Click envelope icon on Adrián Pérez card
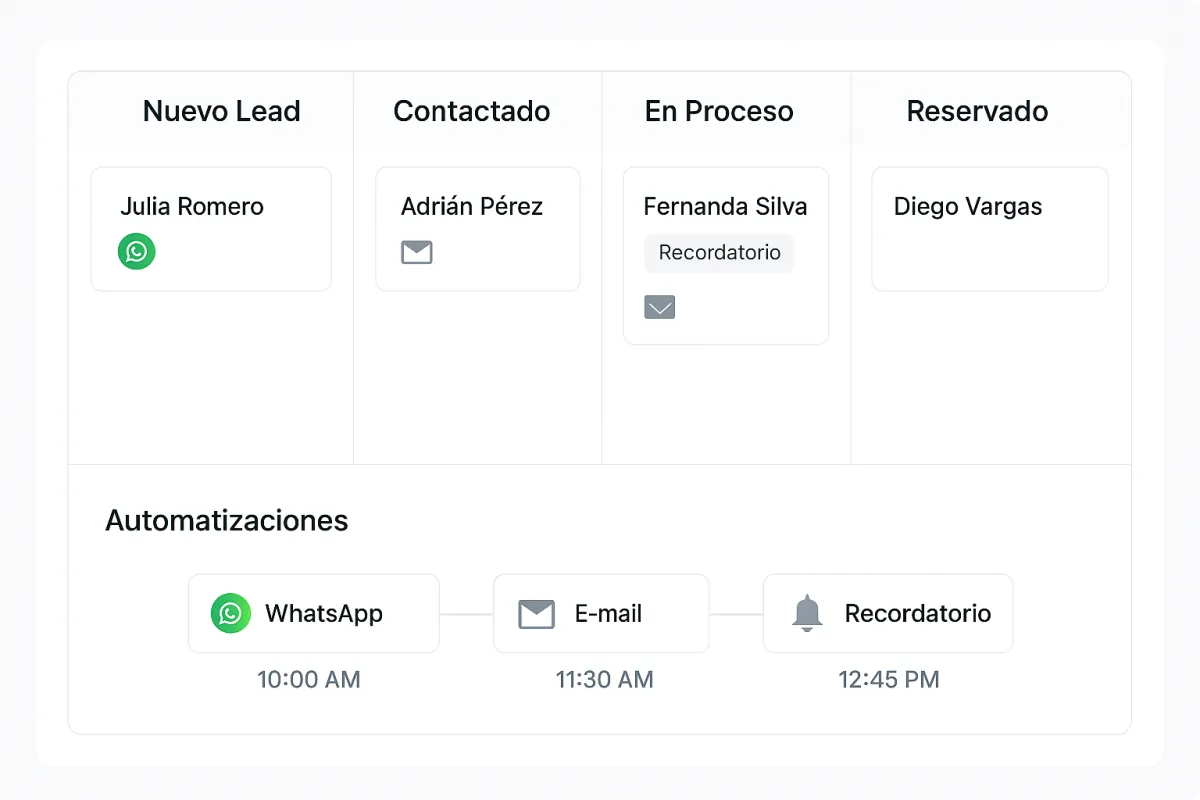 (x=417, y=252)
